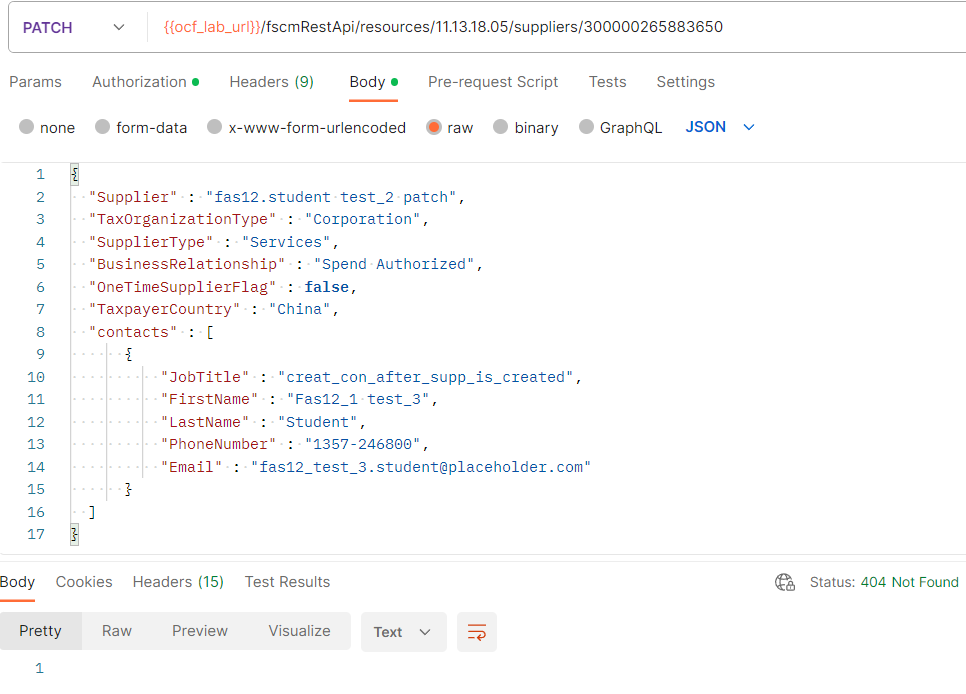
Task: Open the Text response format dropdown
Action: [x=403, y=632]
